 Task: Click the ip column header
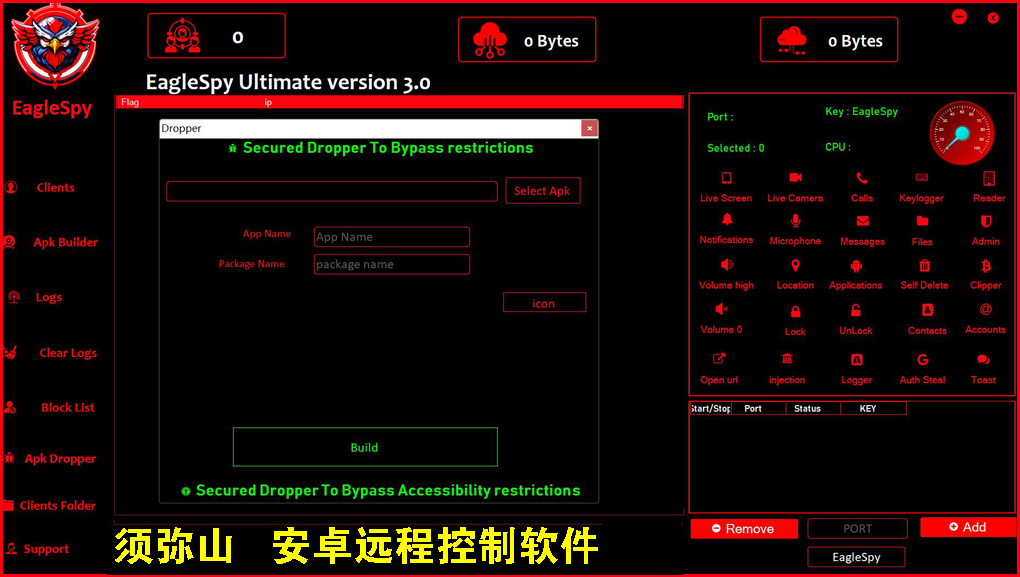tap(268, 103)
